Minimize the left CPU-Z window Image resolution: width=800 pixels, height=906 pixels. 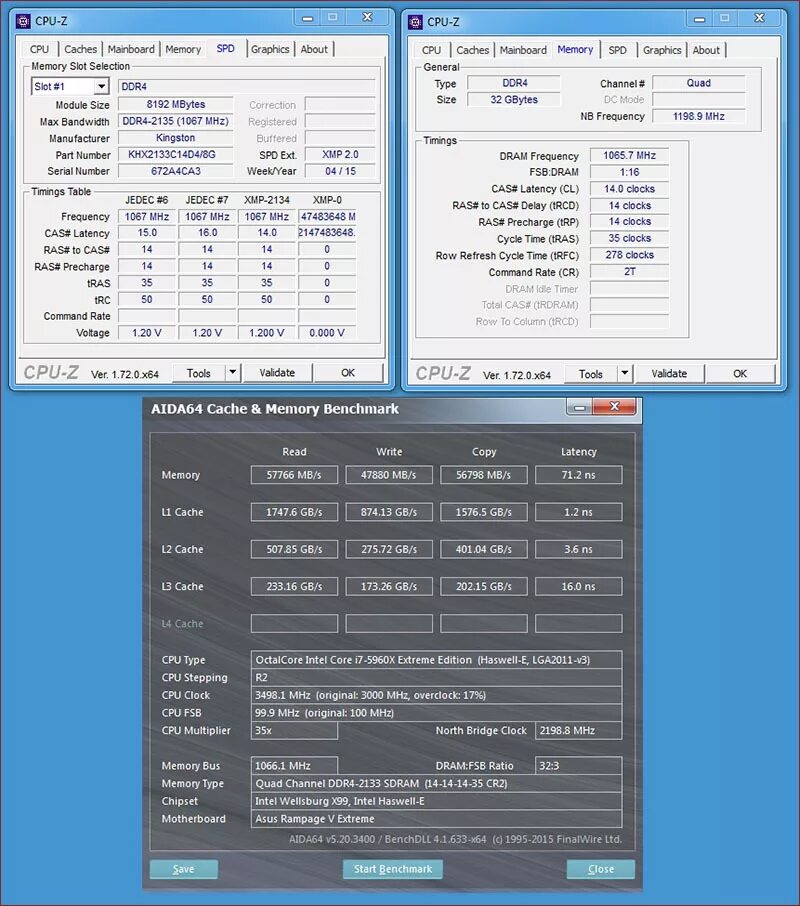[x=308, y=18]
